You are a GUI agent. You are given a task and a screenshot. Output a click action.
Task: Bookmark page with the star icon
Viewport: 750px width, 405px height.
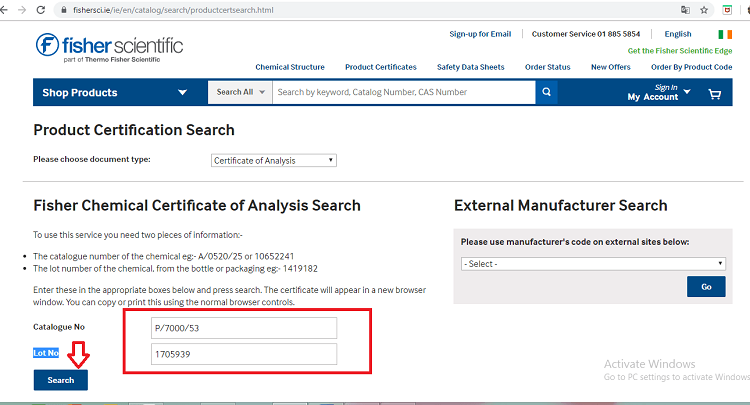point(704,10)
